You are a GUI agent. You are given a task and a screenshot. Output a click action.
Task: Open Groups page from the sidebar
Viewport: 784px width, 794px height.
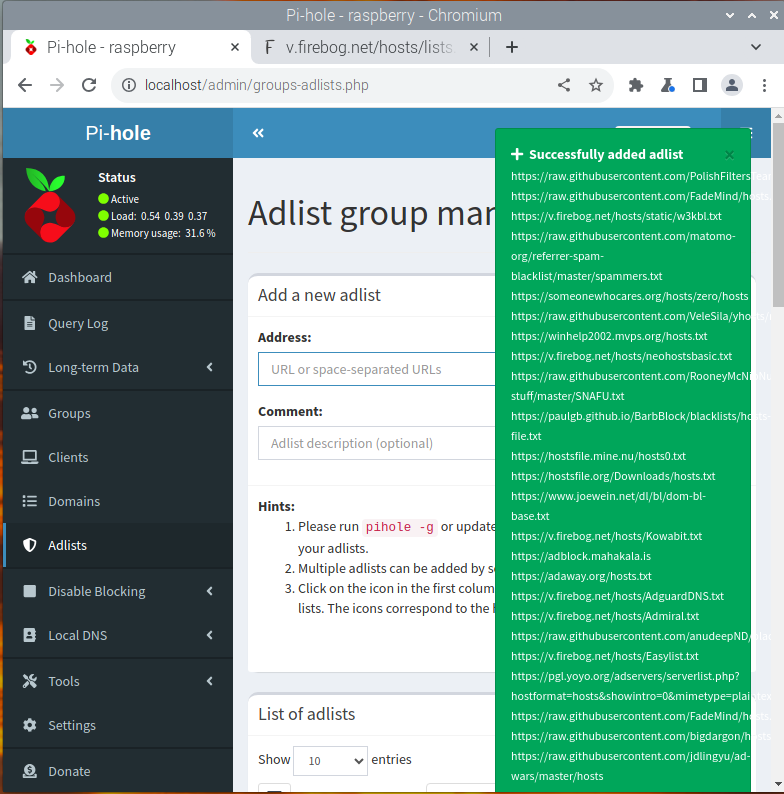click(x=117, y=413)
